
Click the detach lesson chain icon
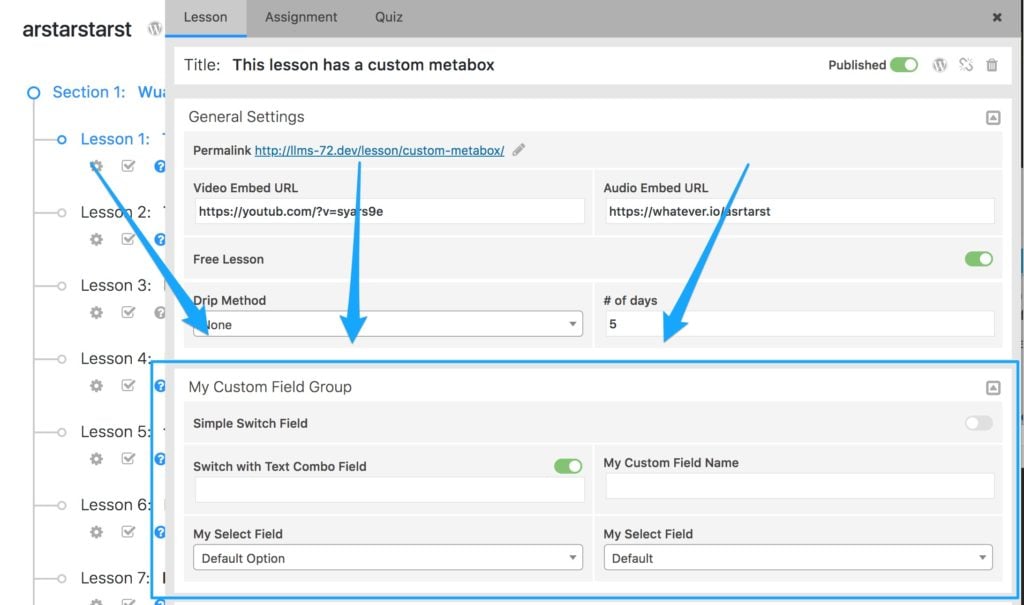(x=966, y=65)
